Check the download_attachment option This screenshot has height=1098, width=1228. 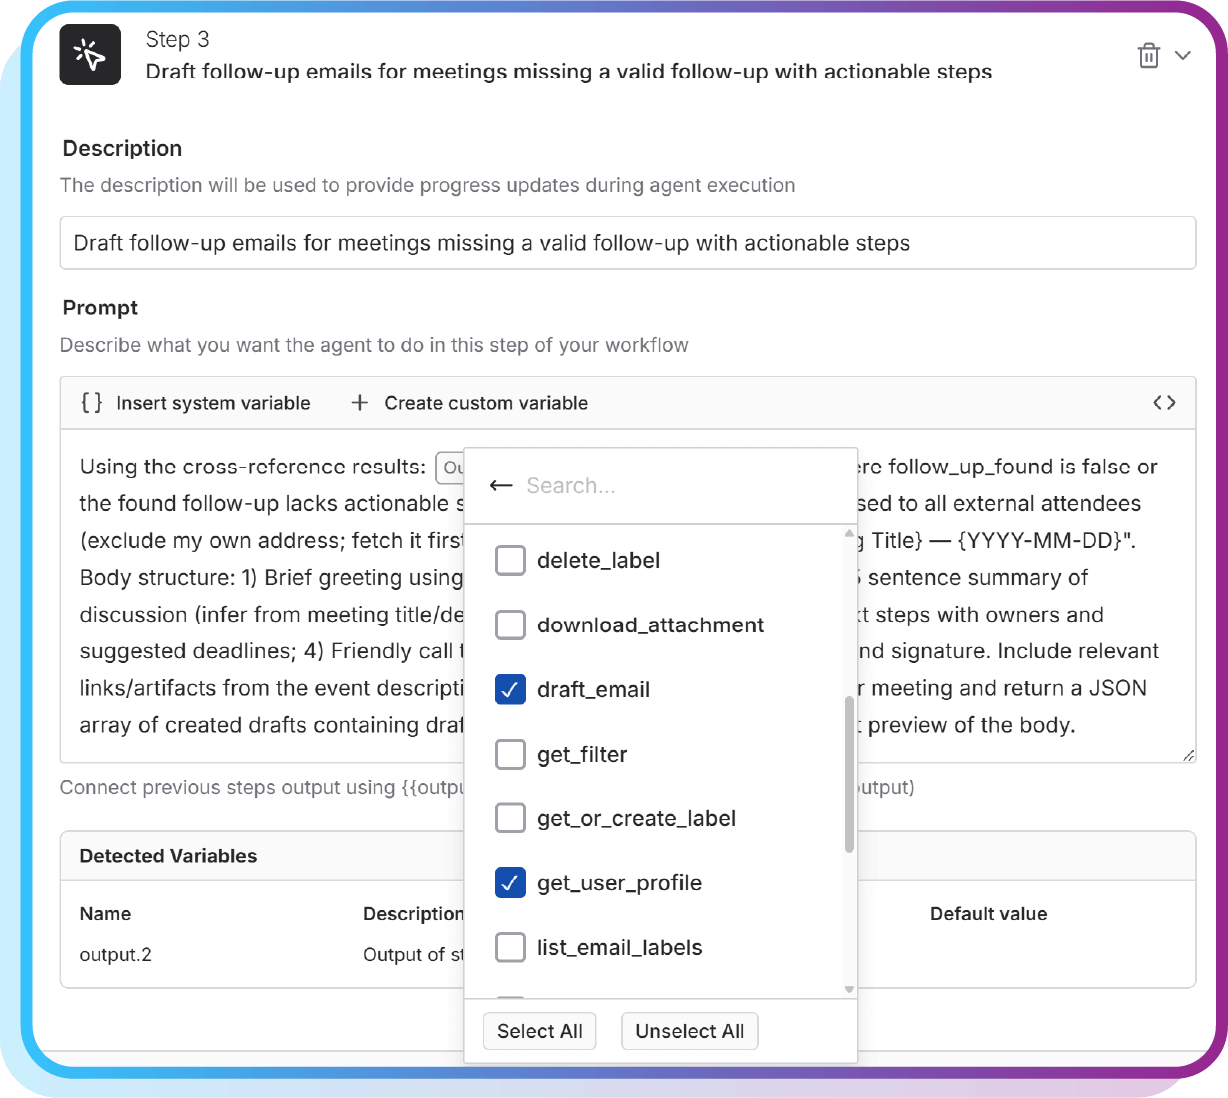(x=511, y=625)
